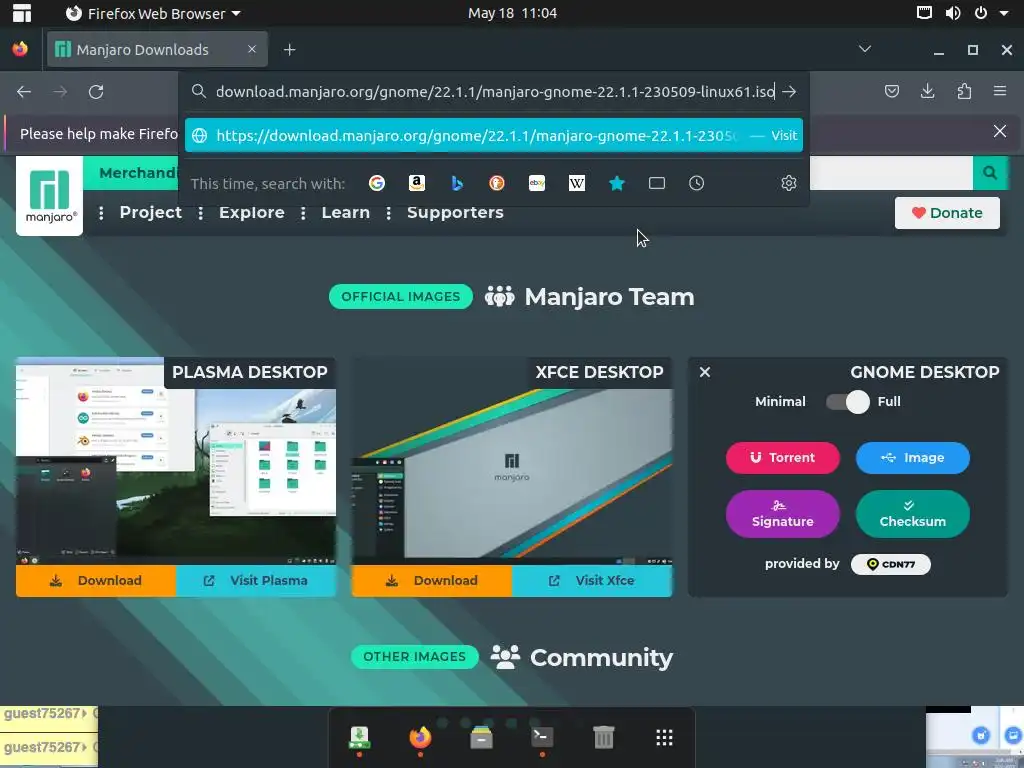Open Terminal from the dock

(x=542, y=738)
